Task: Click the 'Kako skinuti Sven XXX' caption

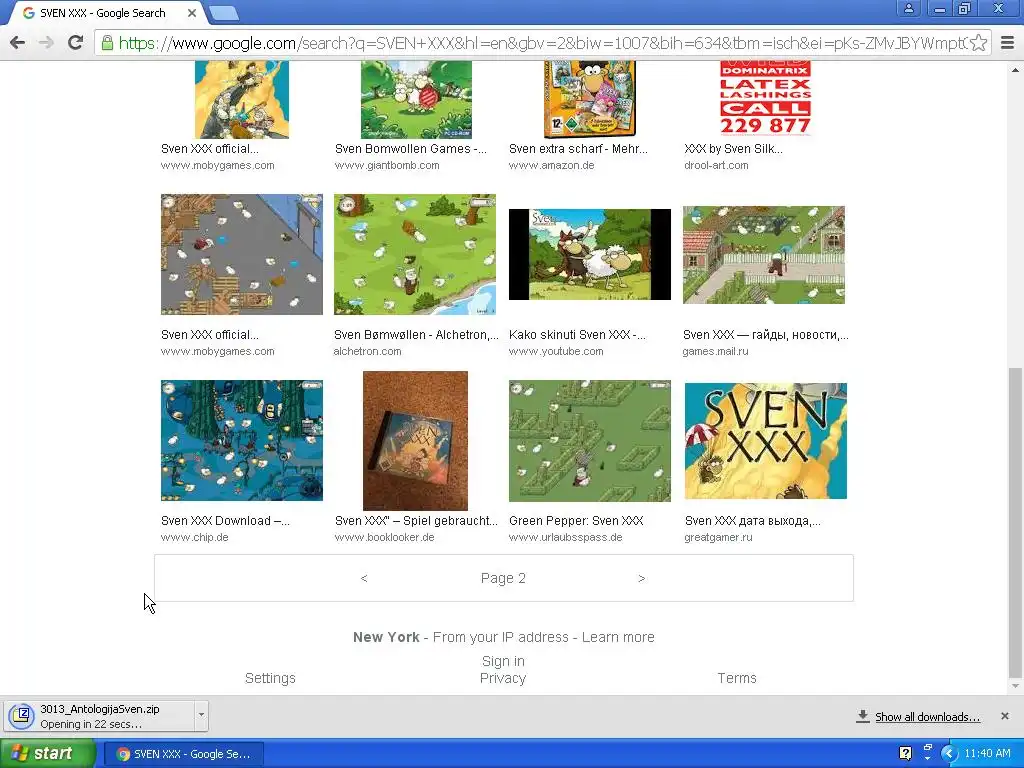Action: (577, 335)
